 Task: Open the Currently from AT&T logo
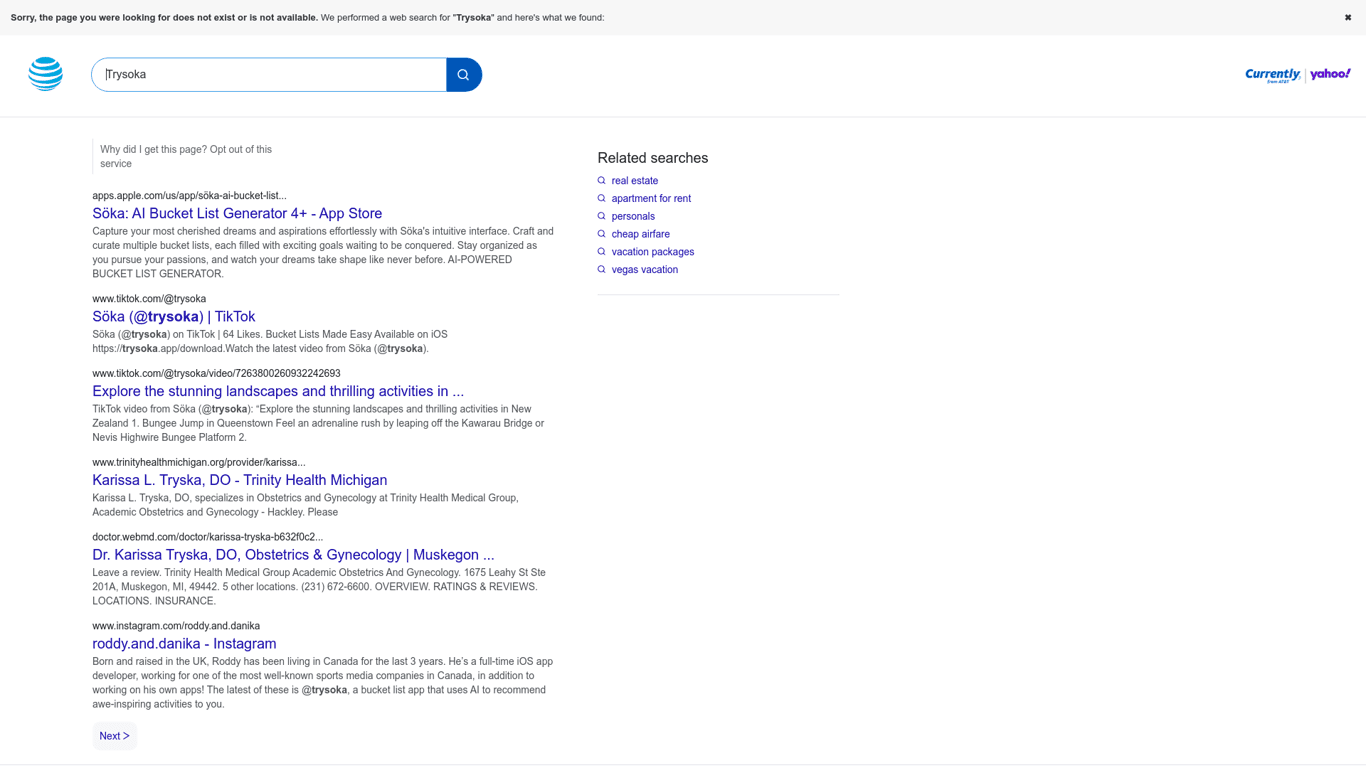click(x=1272, y=75)
